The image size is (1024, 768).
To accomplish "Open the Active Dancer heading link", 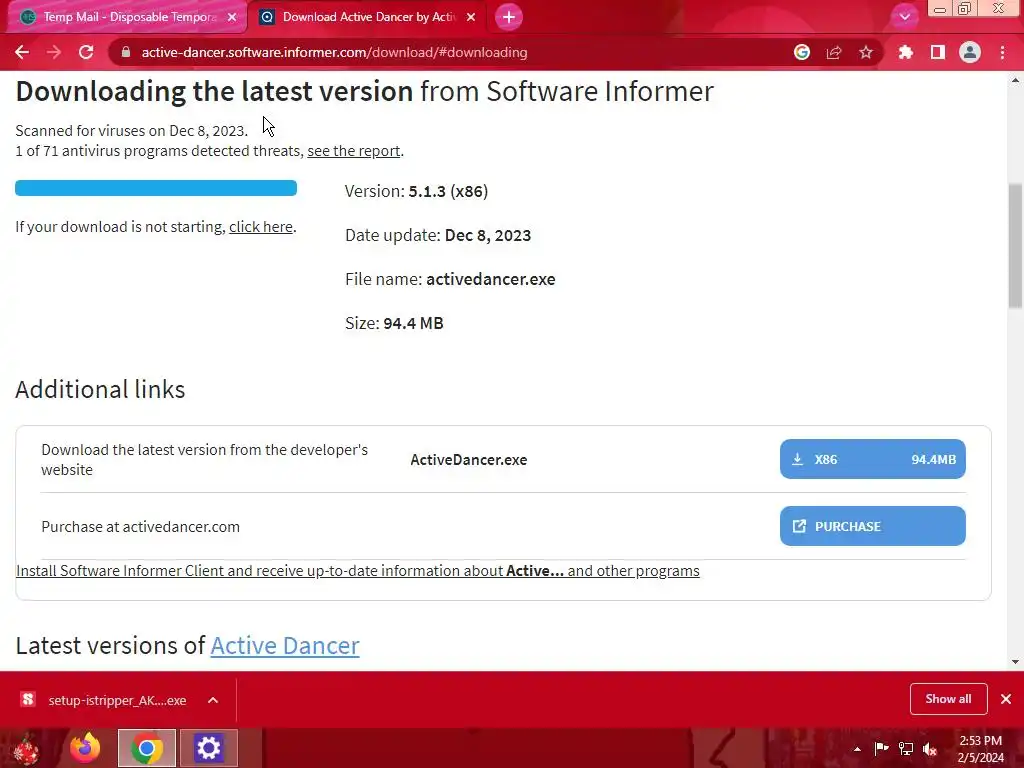I will click(285, 646).
